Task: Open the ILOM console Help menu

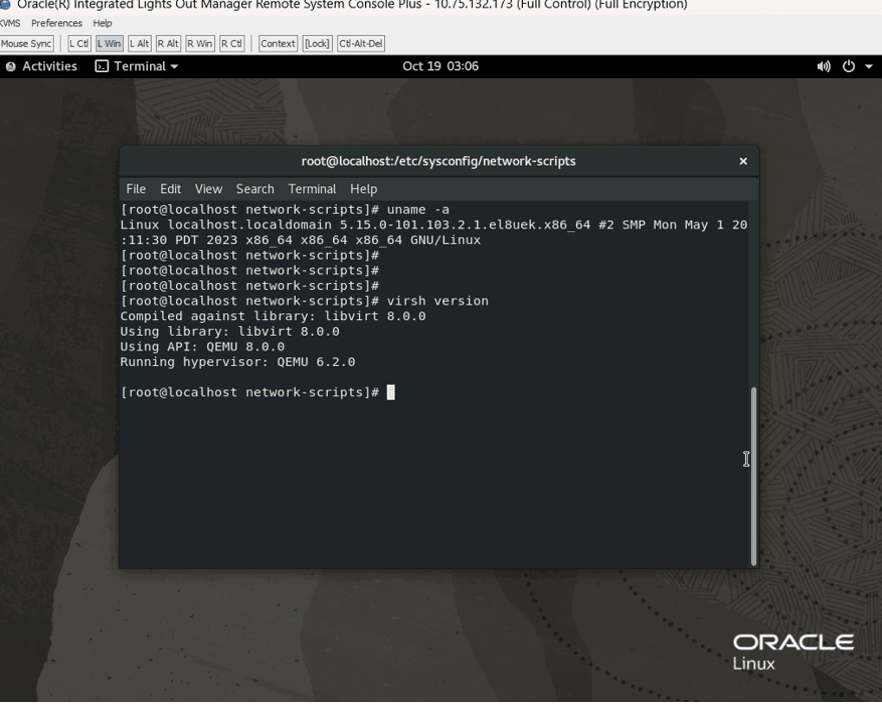Action: click(x=102, y=23)
